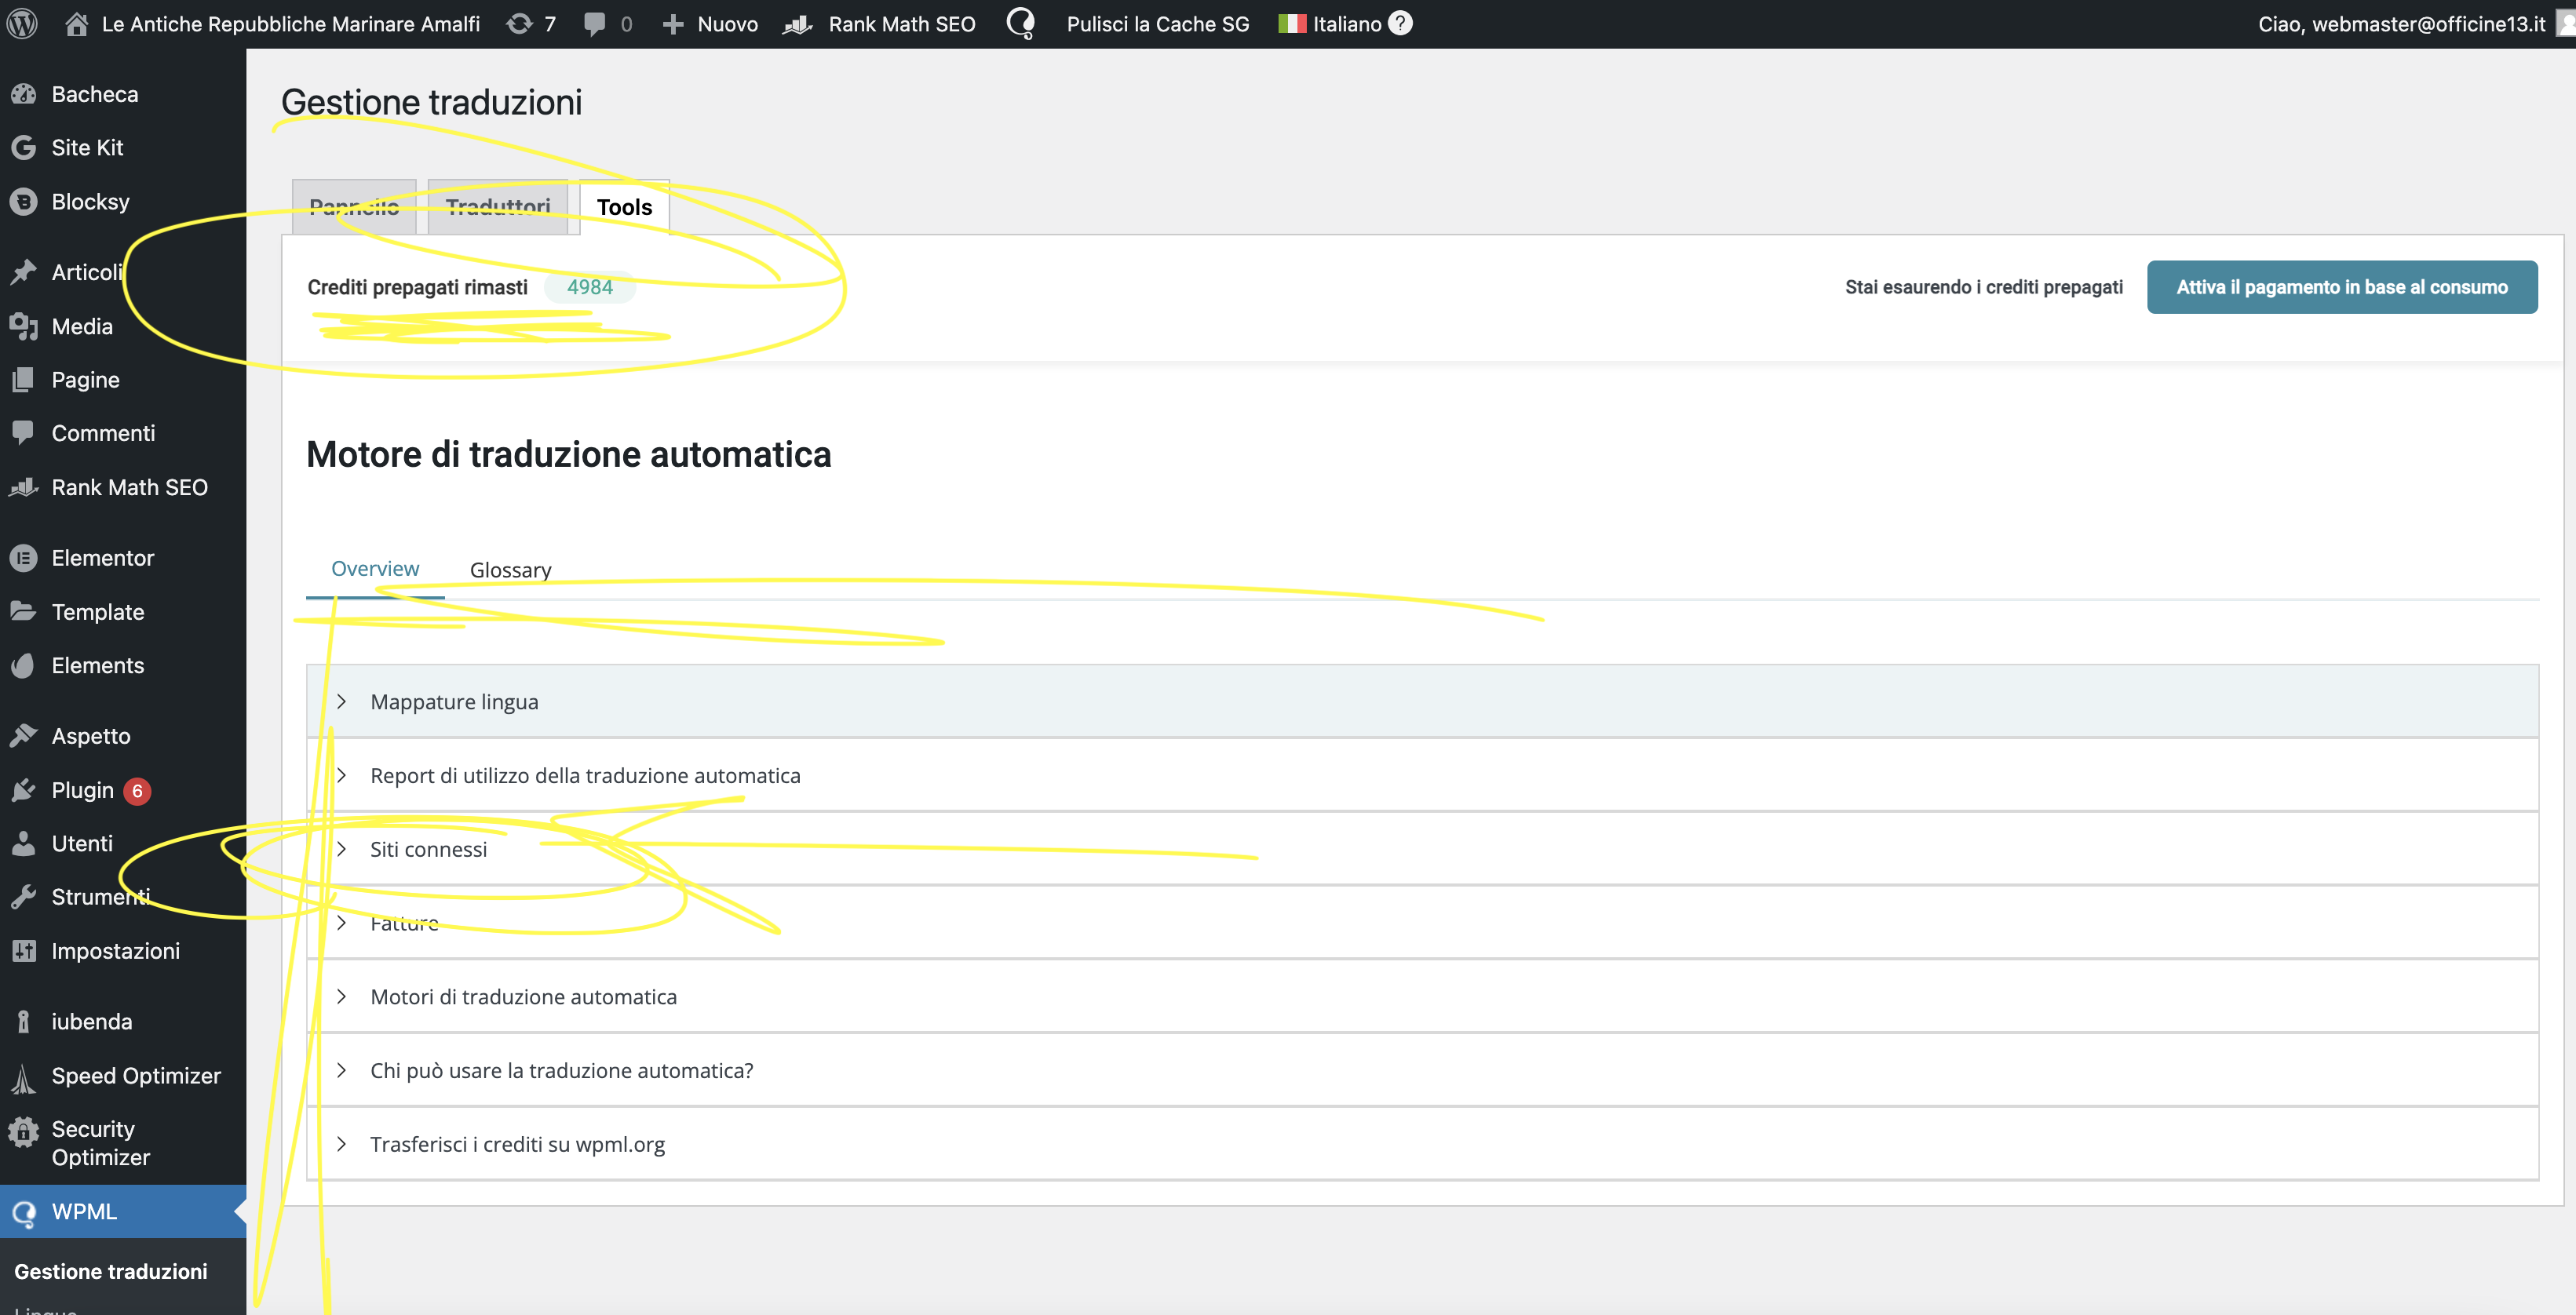Expand the Fatture section chevron
Viewport: 2576px width, 1315px height.
pyautogui.click(x=342, y=922)
